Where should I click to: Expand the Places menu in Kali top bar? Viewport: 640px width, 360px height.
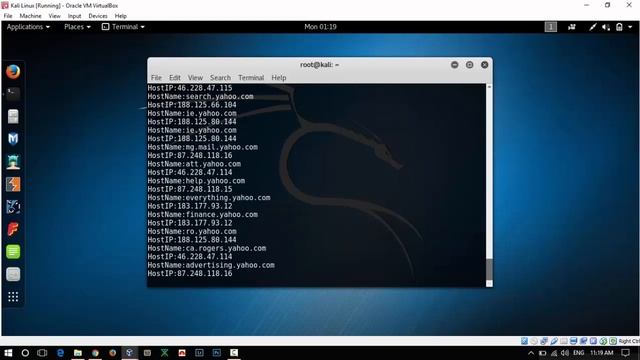click(77, 27)
